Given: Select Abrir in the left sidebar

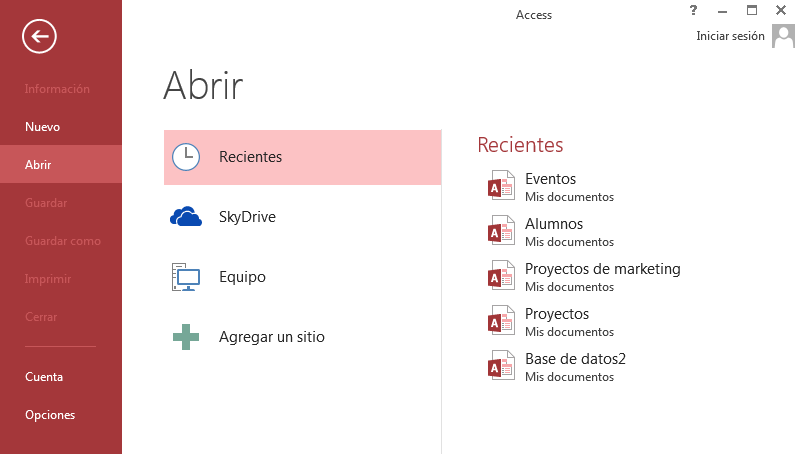Looking at the screenshot, I should 39,165.
